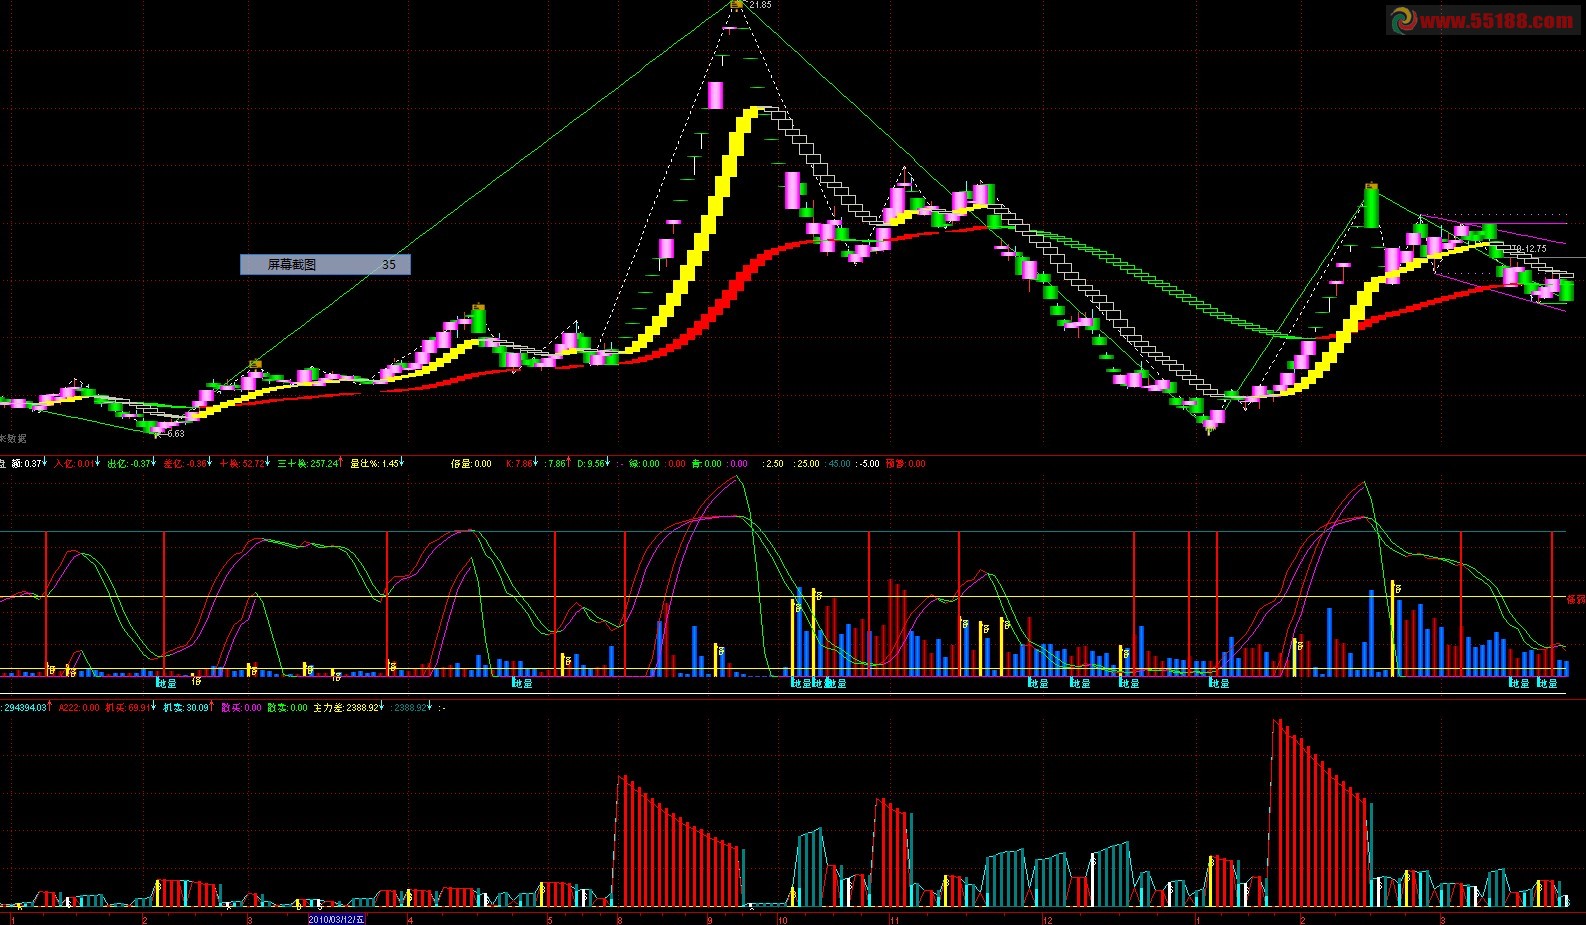Click the 屏幕截图 35 label box
The height and width of the screenshot is (925, 1586).
click(325, 265)
